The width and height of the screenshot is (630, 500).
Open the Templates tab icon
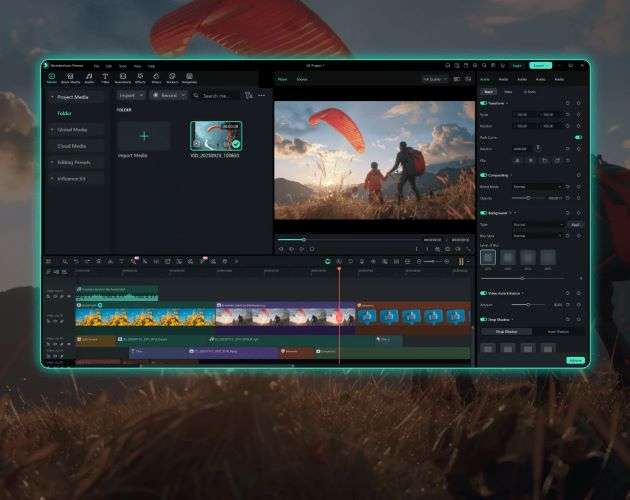(x=189, y=76)
